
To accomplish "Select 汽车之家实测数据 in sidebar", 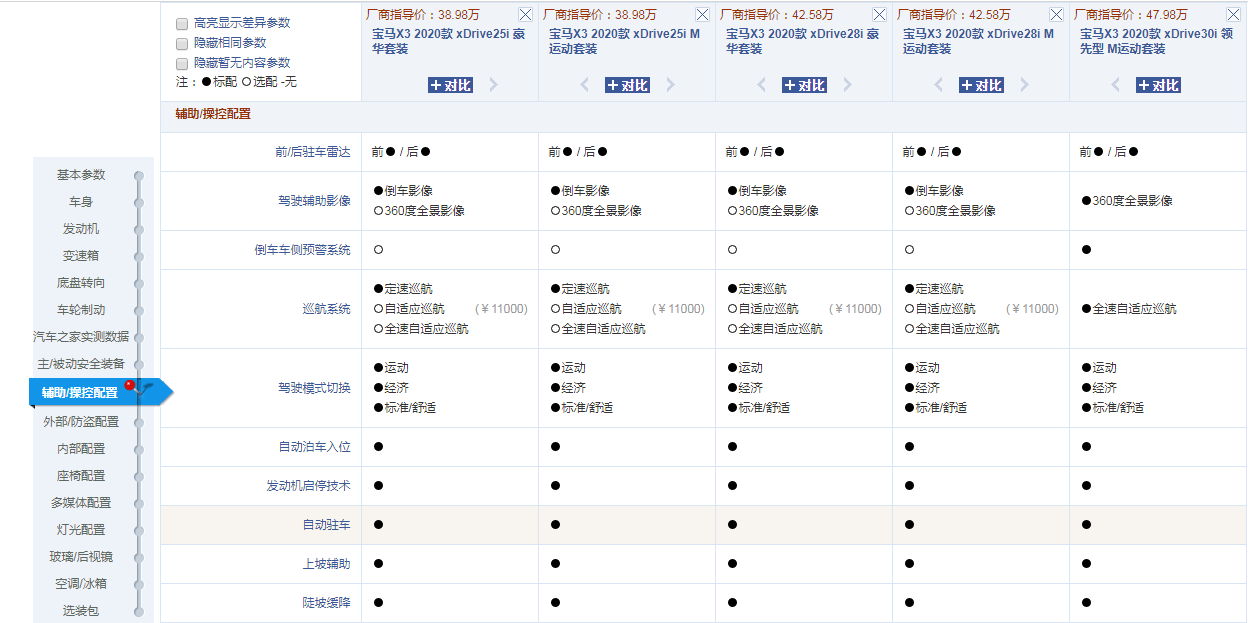I will coord(81,337).
